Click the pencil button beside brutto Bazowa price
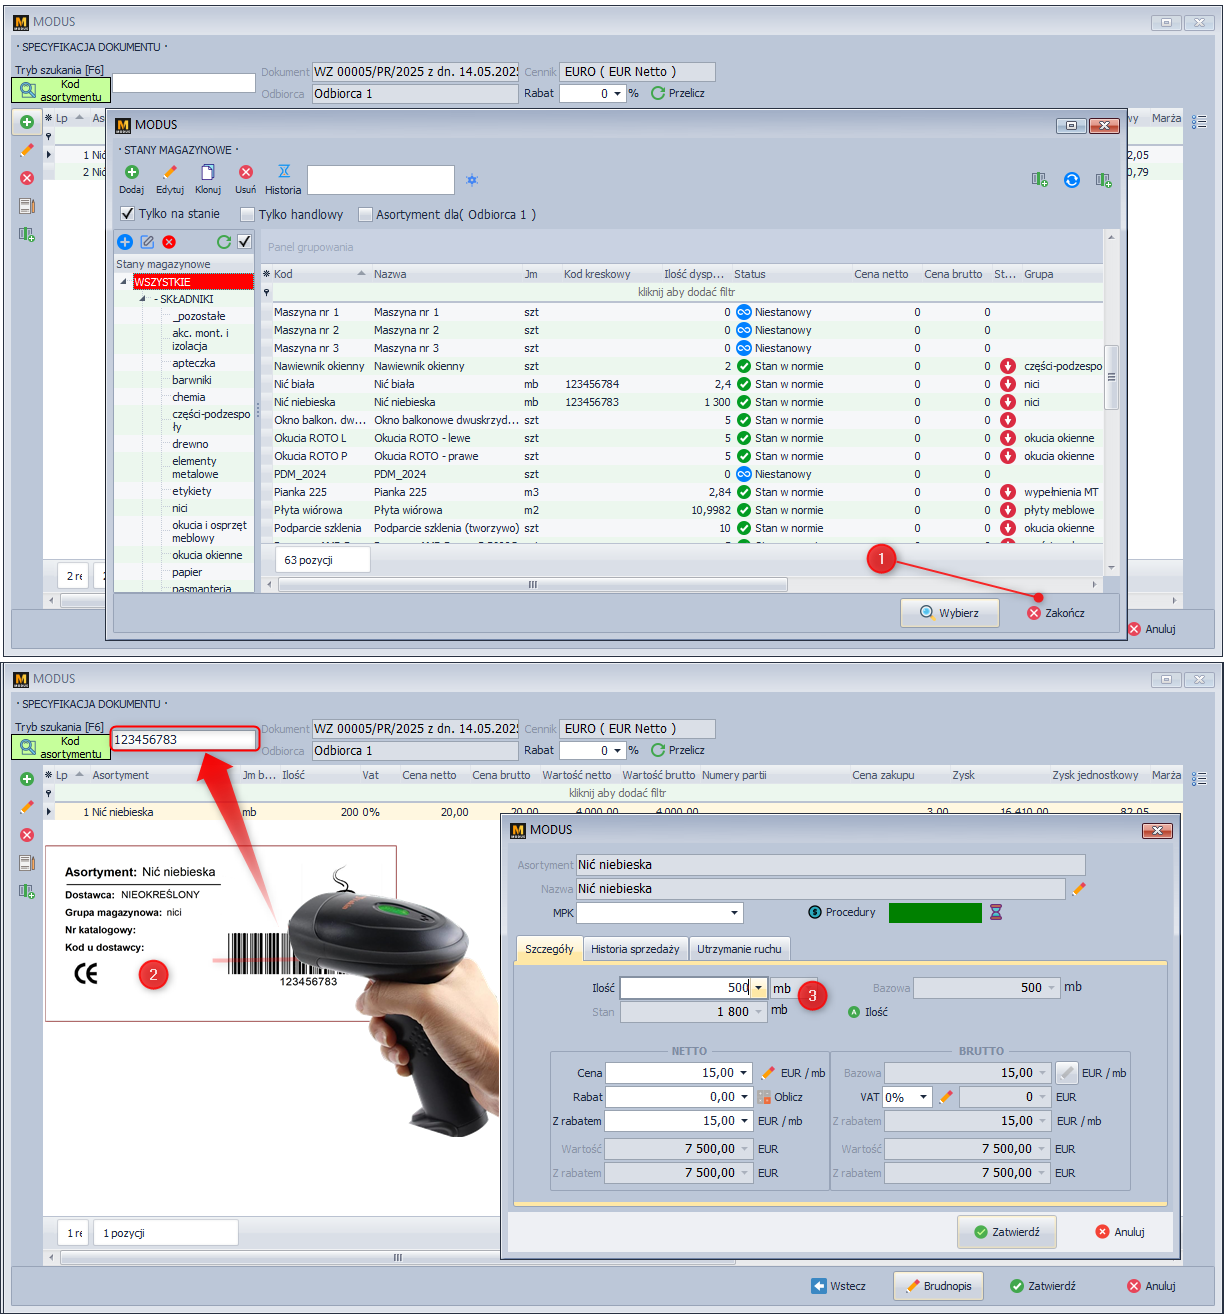 click(1067, 1073)
